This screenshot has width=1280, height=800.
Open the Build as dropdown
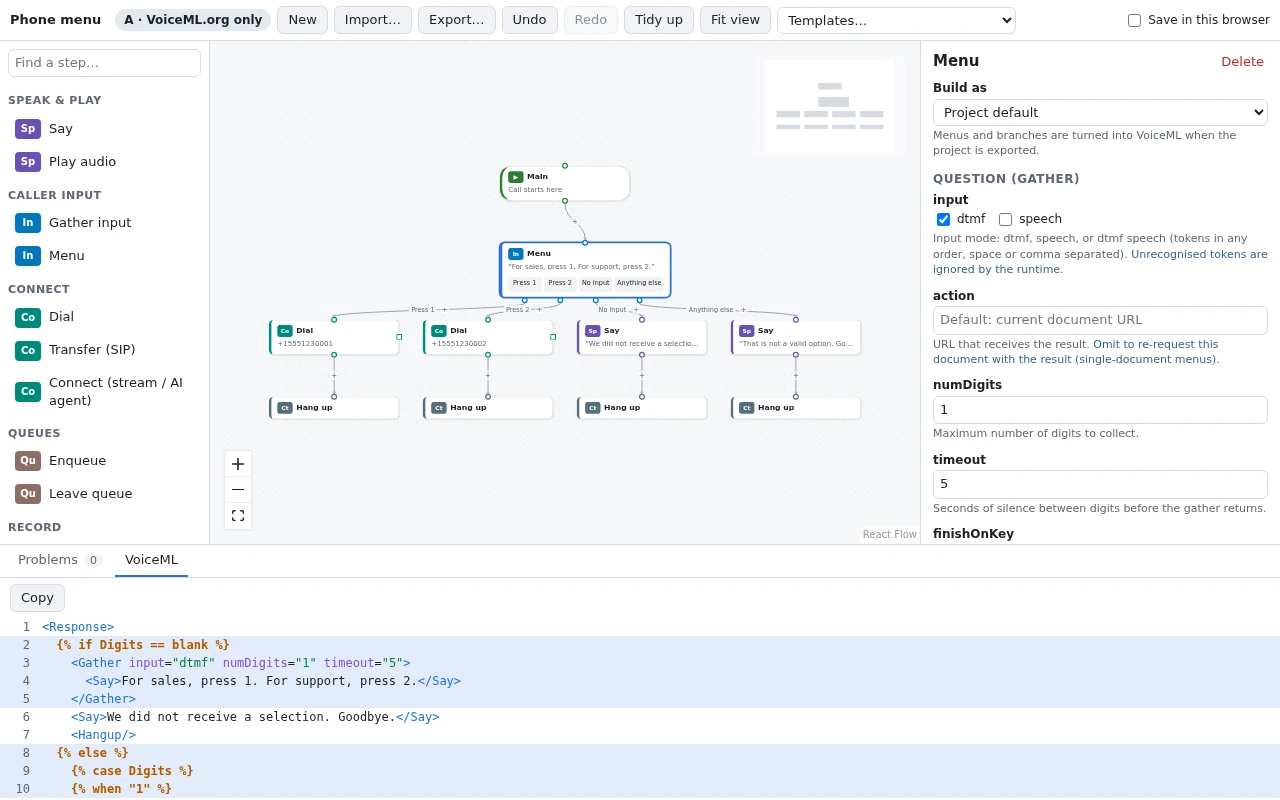click(1100, 113)
